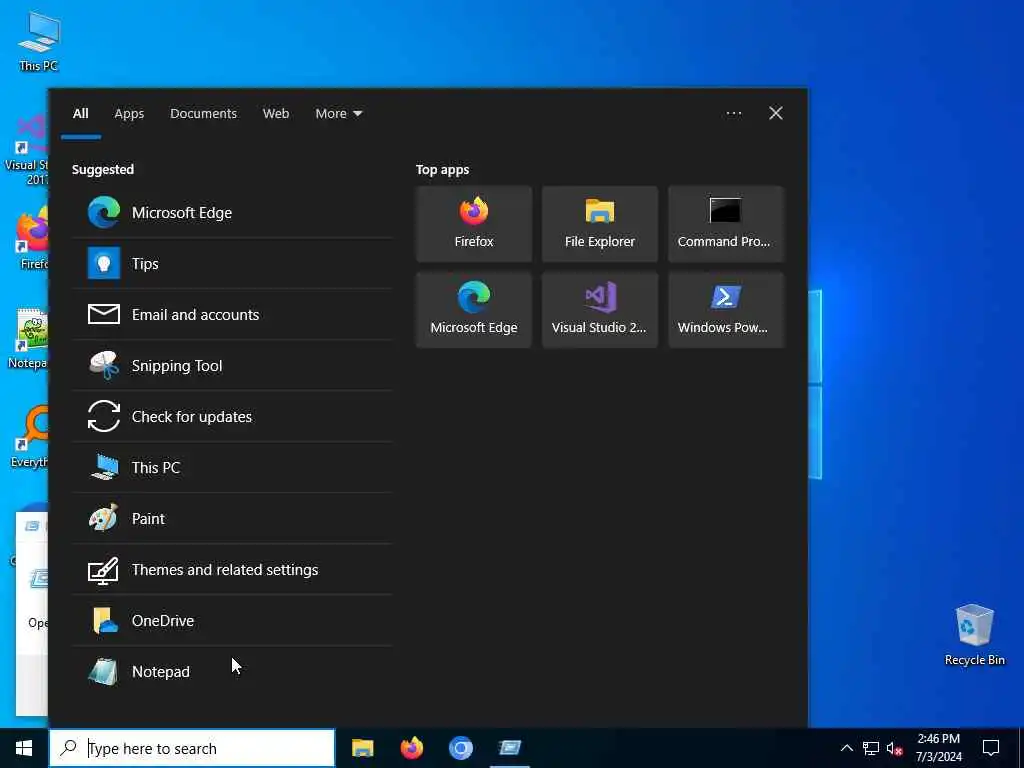Image resolution: width=1024 pixels, height=768 pixels.
Task: Switch to the Apps tab
Action: click(129, 114)
